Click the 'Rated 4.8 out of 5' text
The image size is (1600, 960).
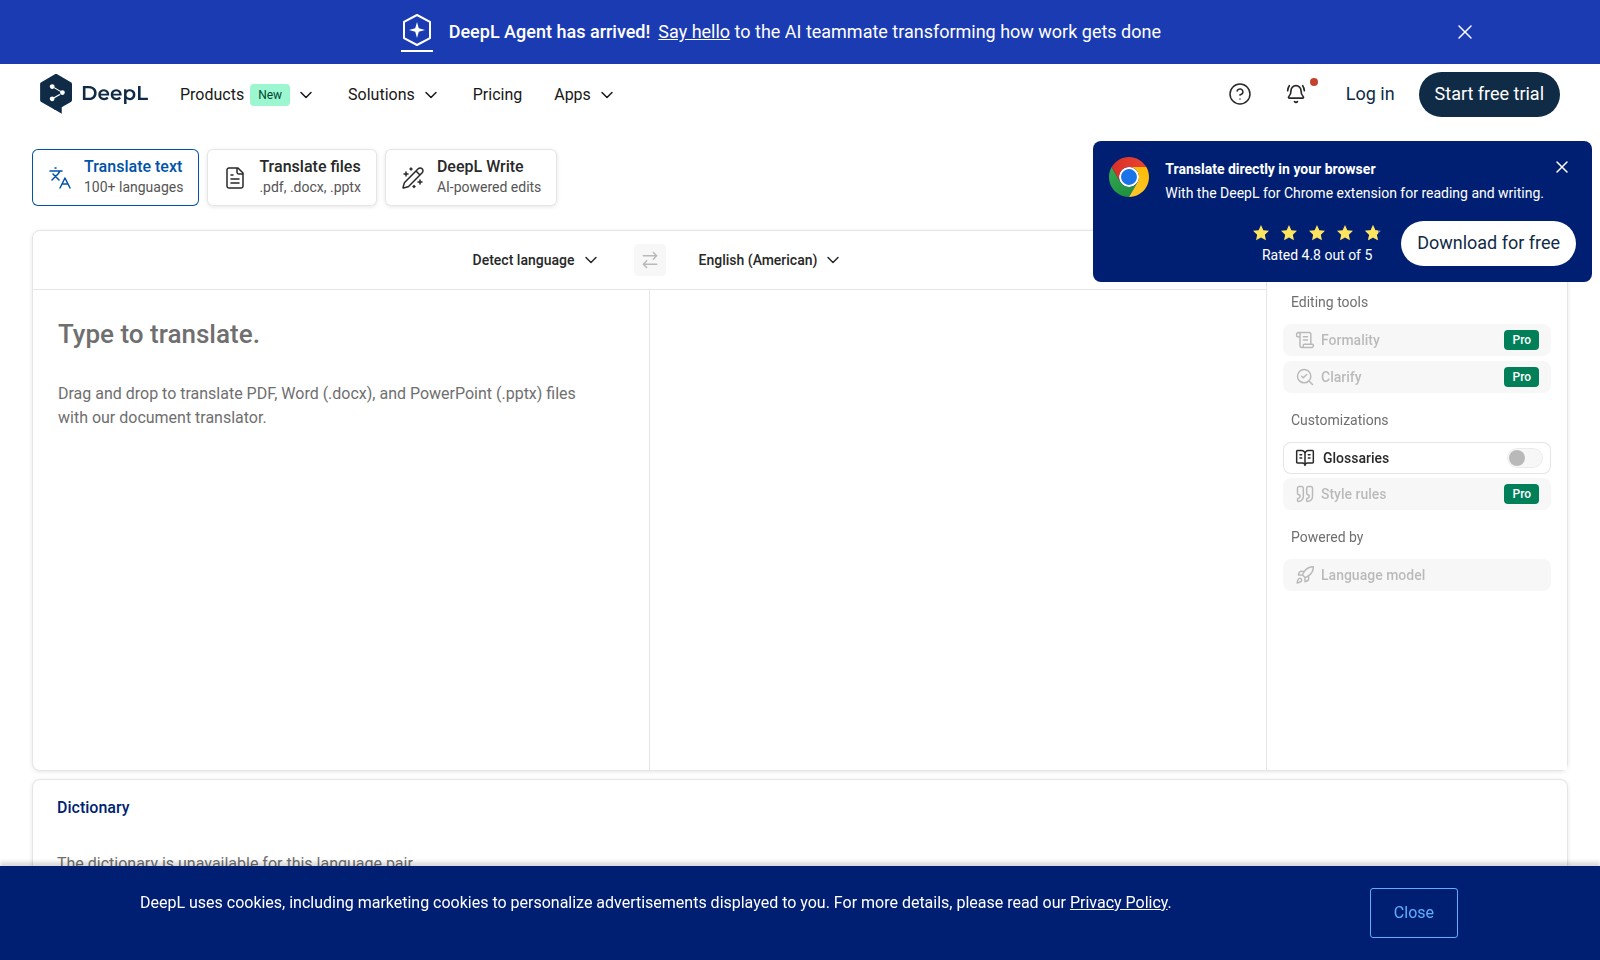(1317, 255)
